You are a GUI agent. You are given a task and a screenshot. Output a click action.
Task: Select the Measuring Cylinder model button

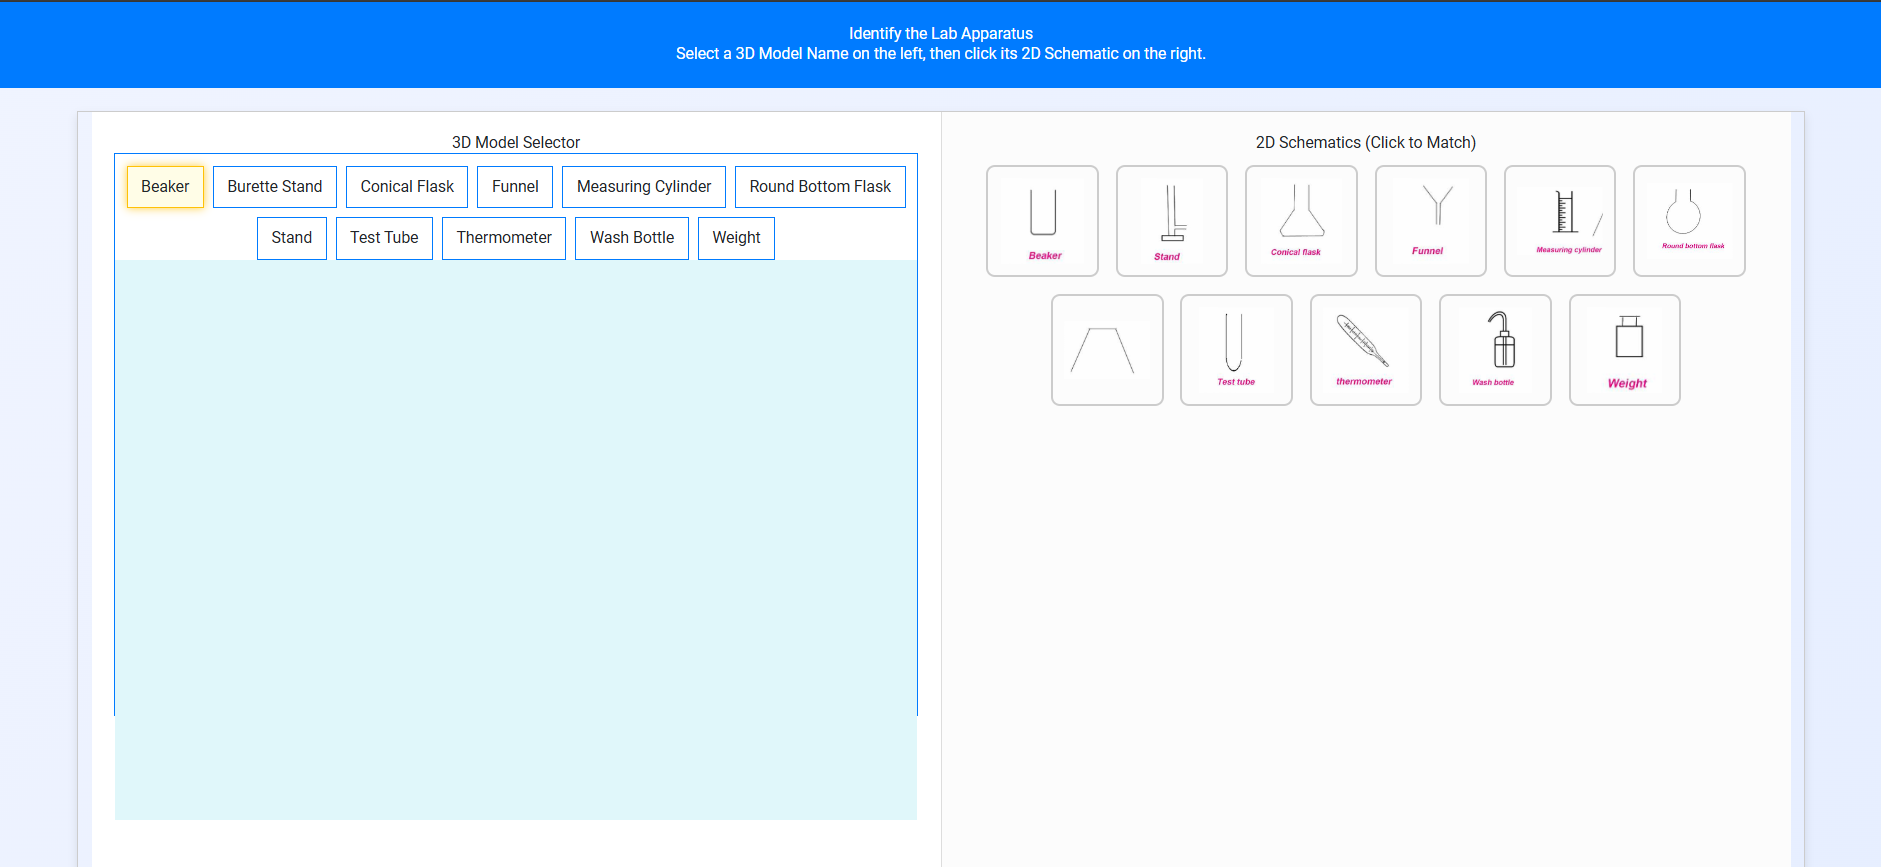pyautogui.click(x=644, y=187)
